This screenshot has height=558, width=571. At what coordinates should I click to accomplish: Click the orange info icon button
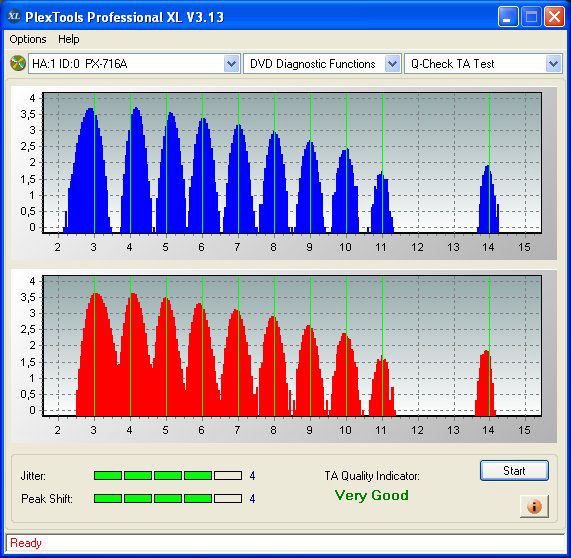click(x=533, y=506)
